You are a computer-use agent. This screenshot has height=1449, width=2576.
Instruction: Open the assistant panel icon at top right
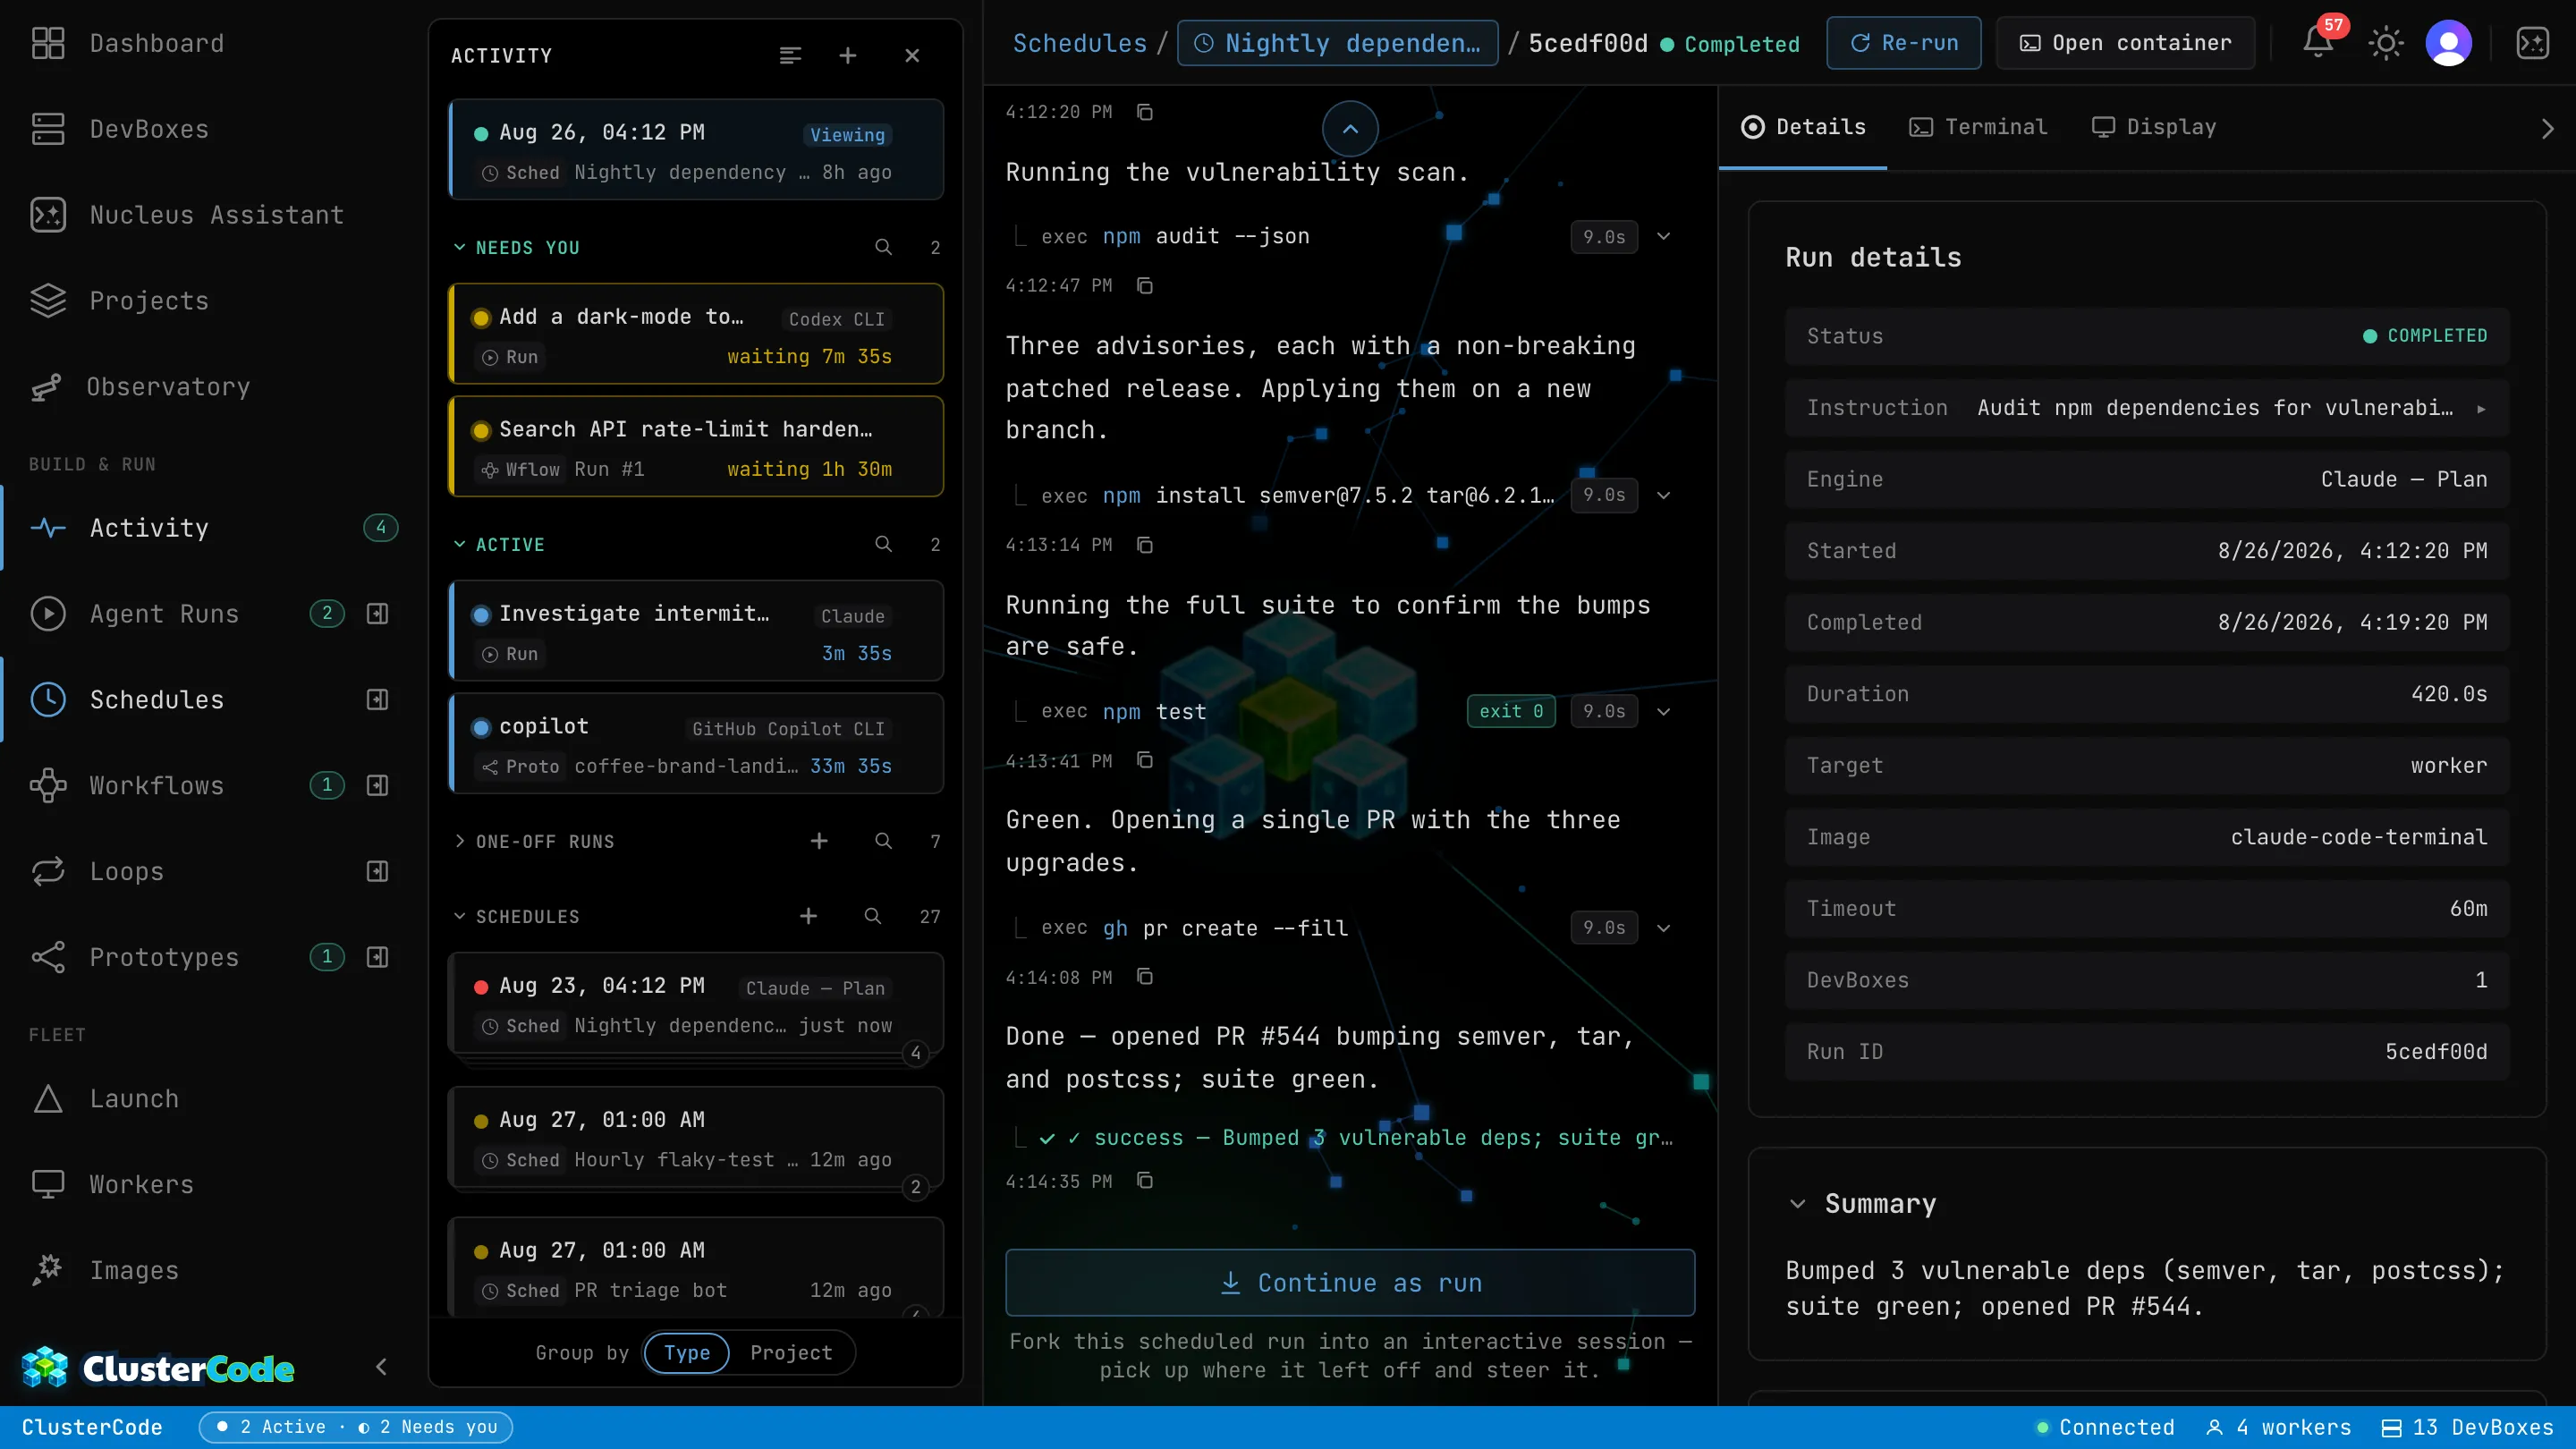point(2532,43)
